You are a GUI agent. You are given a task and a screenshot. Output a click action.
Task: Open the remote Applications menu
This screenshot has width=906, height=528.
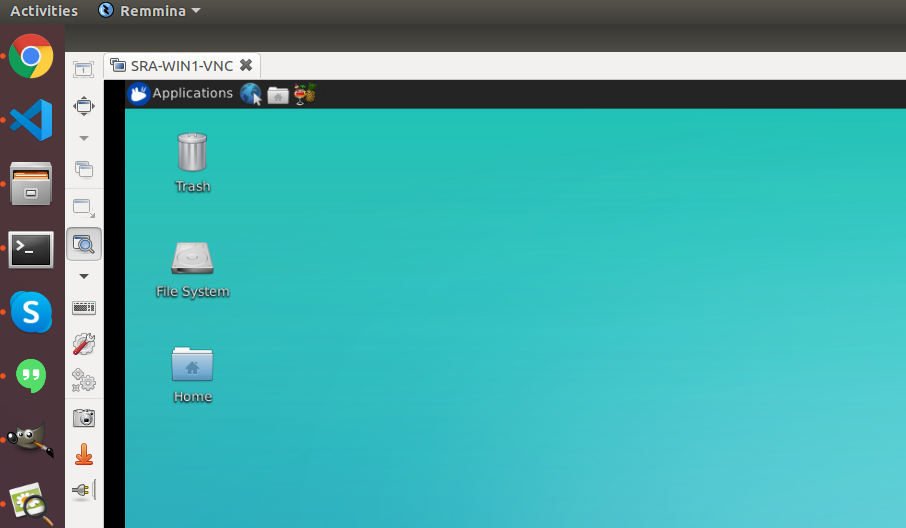(x=181, y=94)
